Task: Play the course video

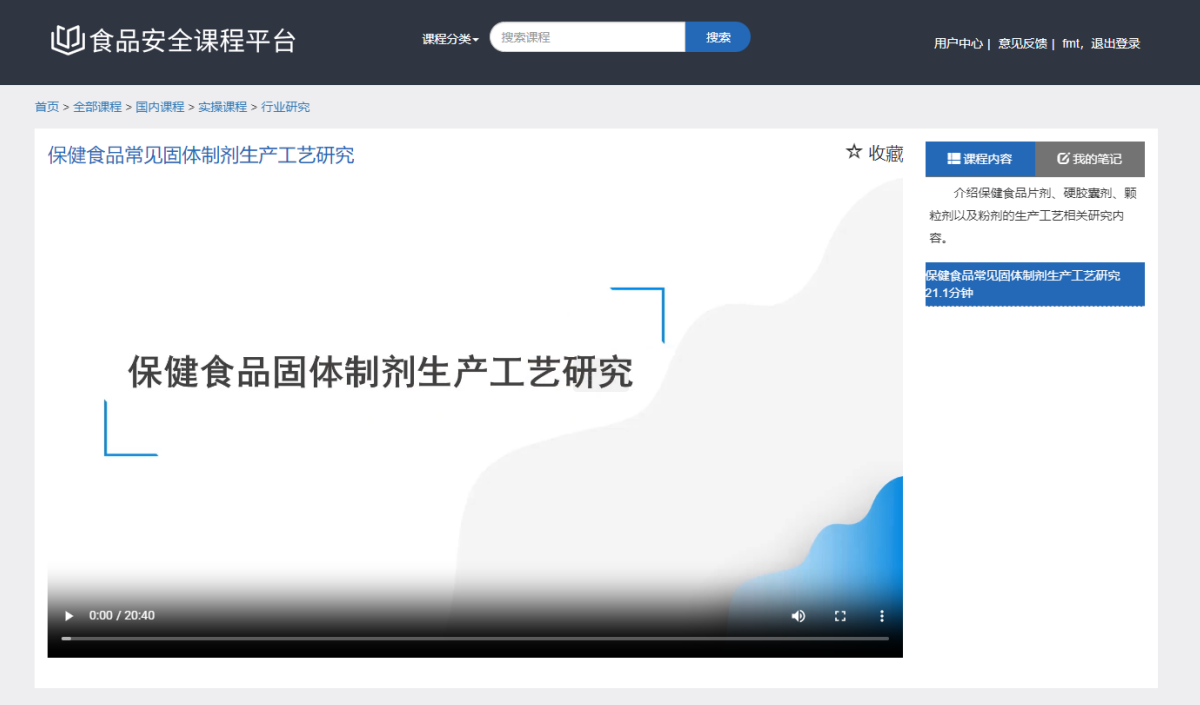Action: 69,616
